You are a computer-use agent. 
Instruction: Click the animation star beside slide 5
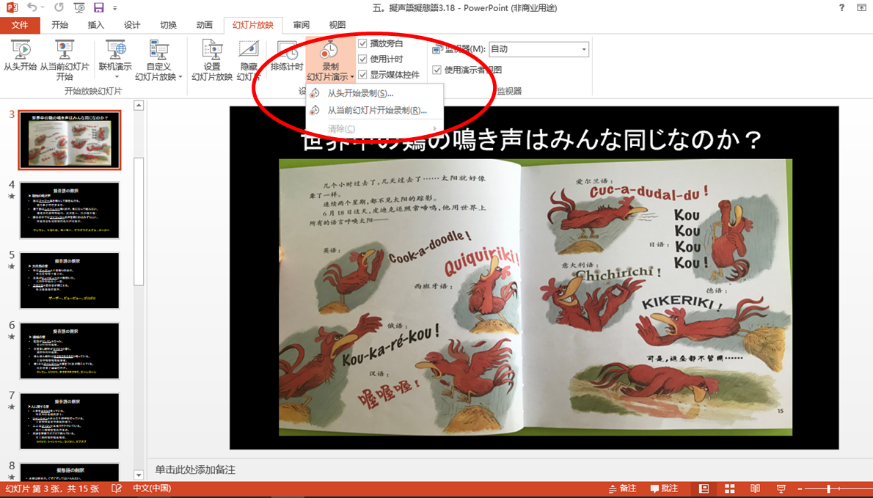[11, 267]
